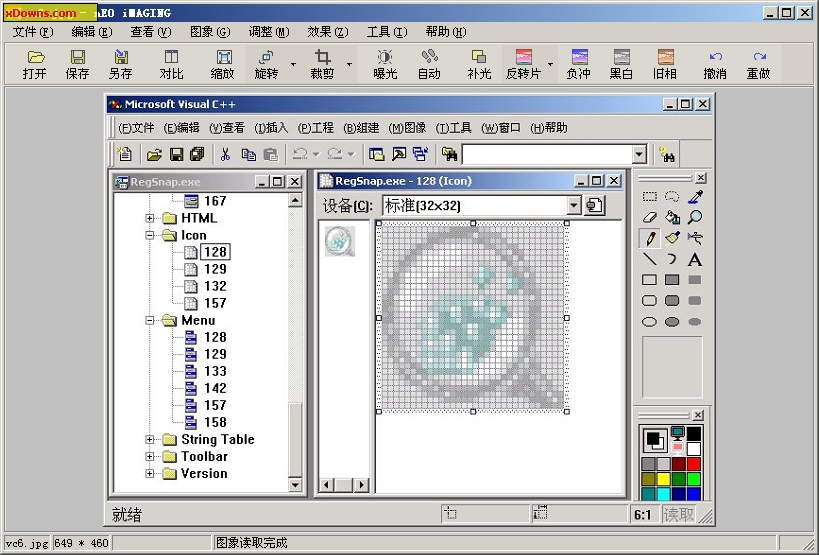Apply the 补光 (Fill light) effect
The image size is (819, 555).
(479, 64)
